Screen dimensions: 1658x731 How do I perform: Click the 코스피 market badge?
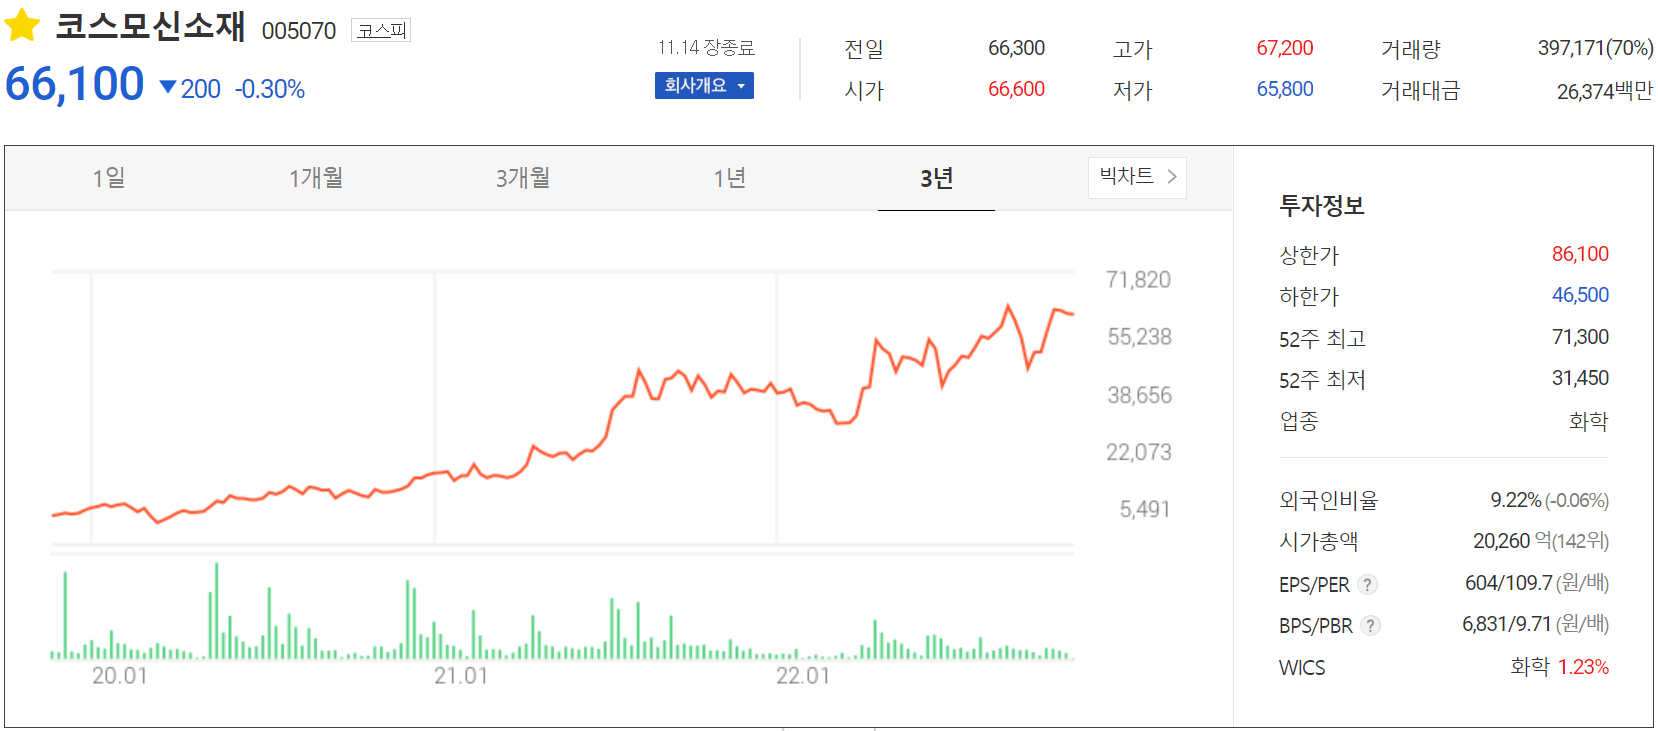point(381,31)
